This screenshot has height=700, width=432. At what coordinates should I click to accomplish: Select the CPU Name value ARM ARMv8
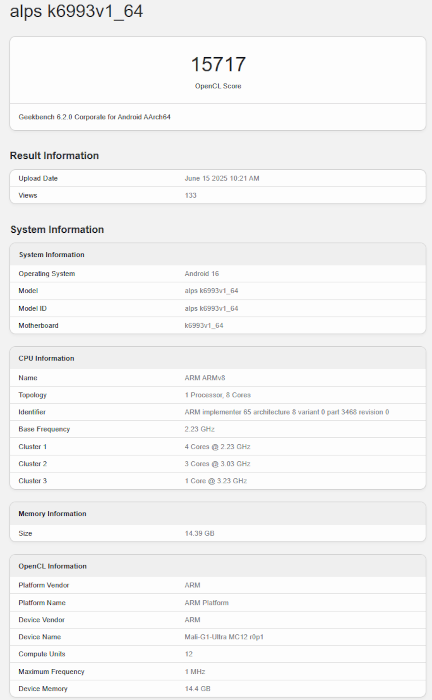click(x=205, y=378)
